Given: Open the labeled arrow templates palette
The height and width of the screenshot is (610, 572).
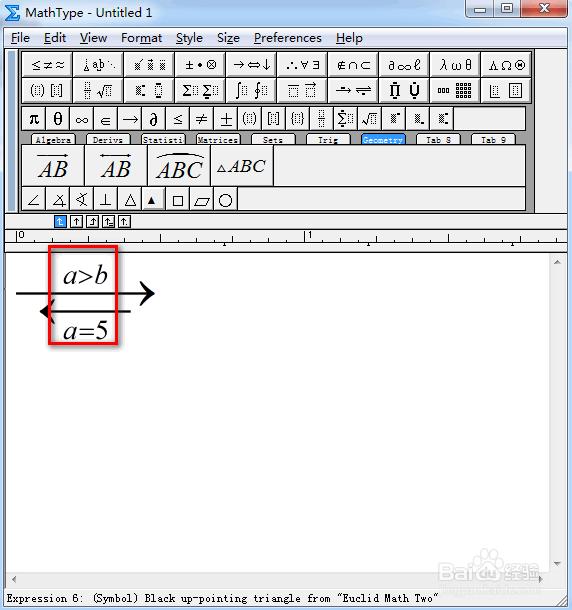Looking at the screenshot, I should [x=353, y=90].
